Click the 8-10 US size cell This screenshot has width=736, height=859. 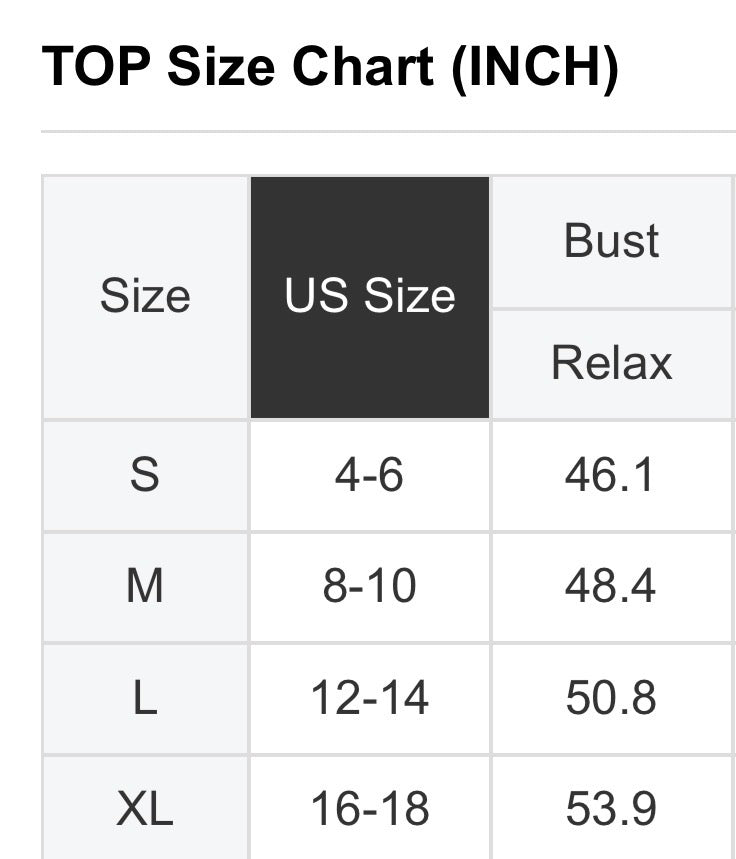click(370, 587)
